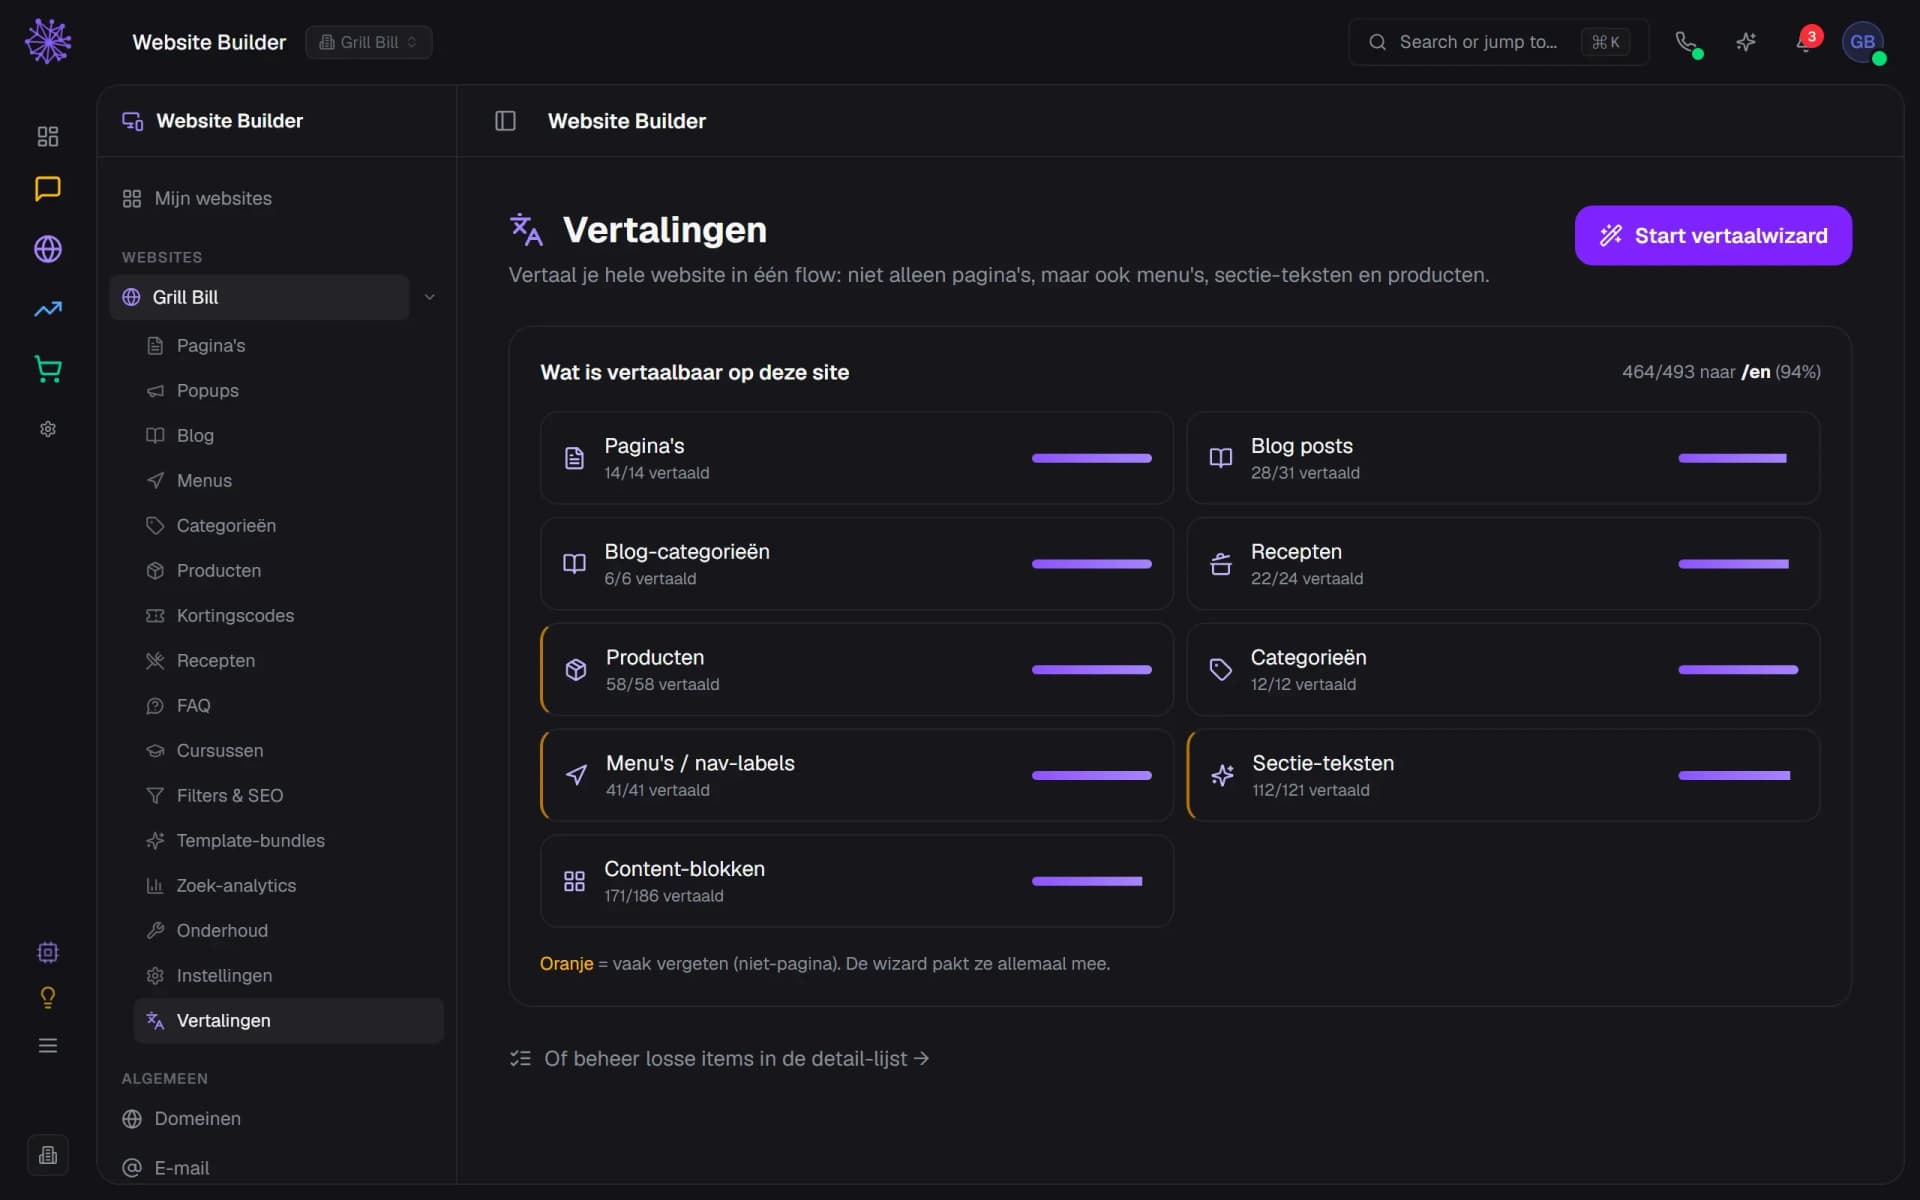Open the Menu's / nav-labels card
Viewport: 1920px width, 1200px height.
click(x=856, y=775)
